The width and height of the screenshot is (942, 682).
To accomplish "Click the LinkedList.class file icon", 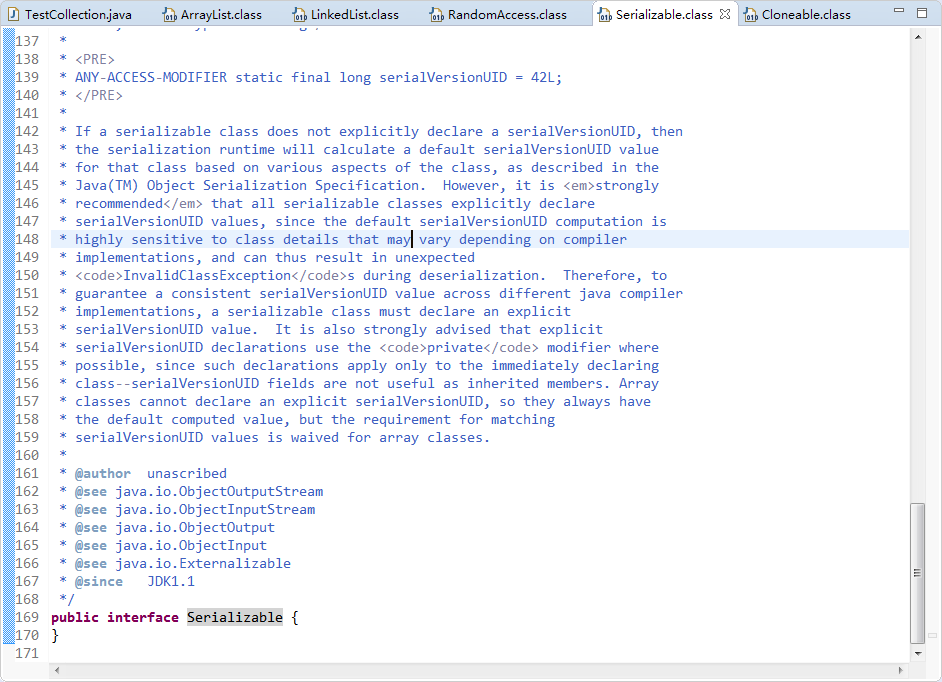I will tap(299, 14).
